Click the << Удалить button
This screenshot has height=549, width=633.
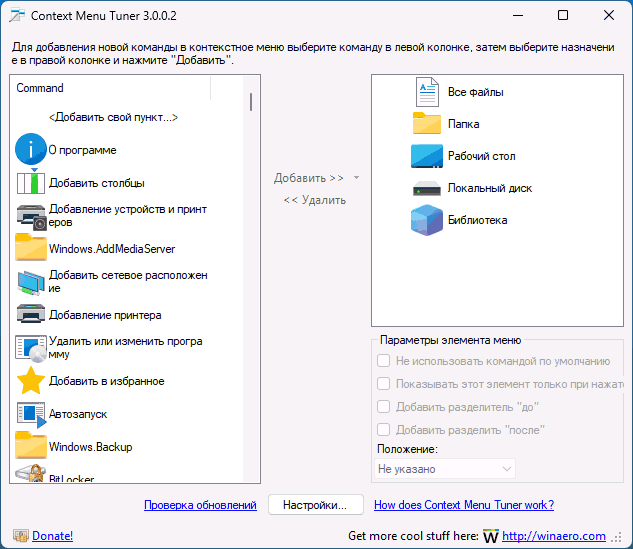coord(315,200)
